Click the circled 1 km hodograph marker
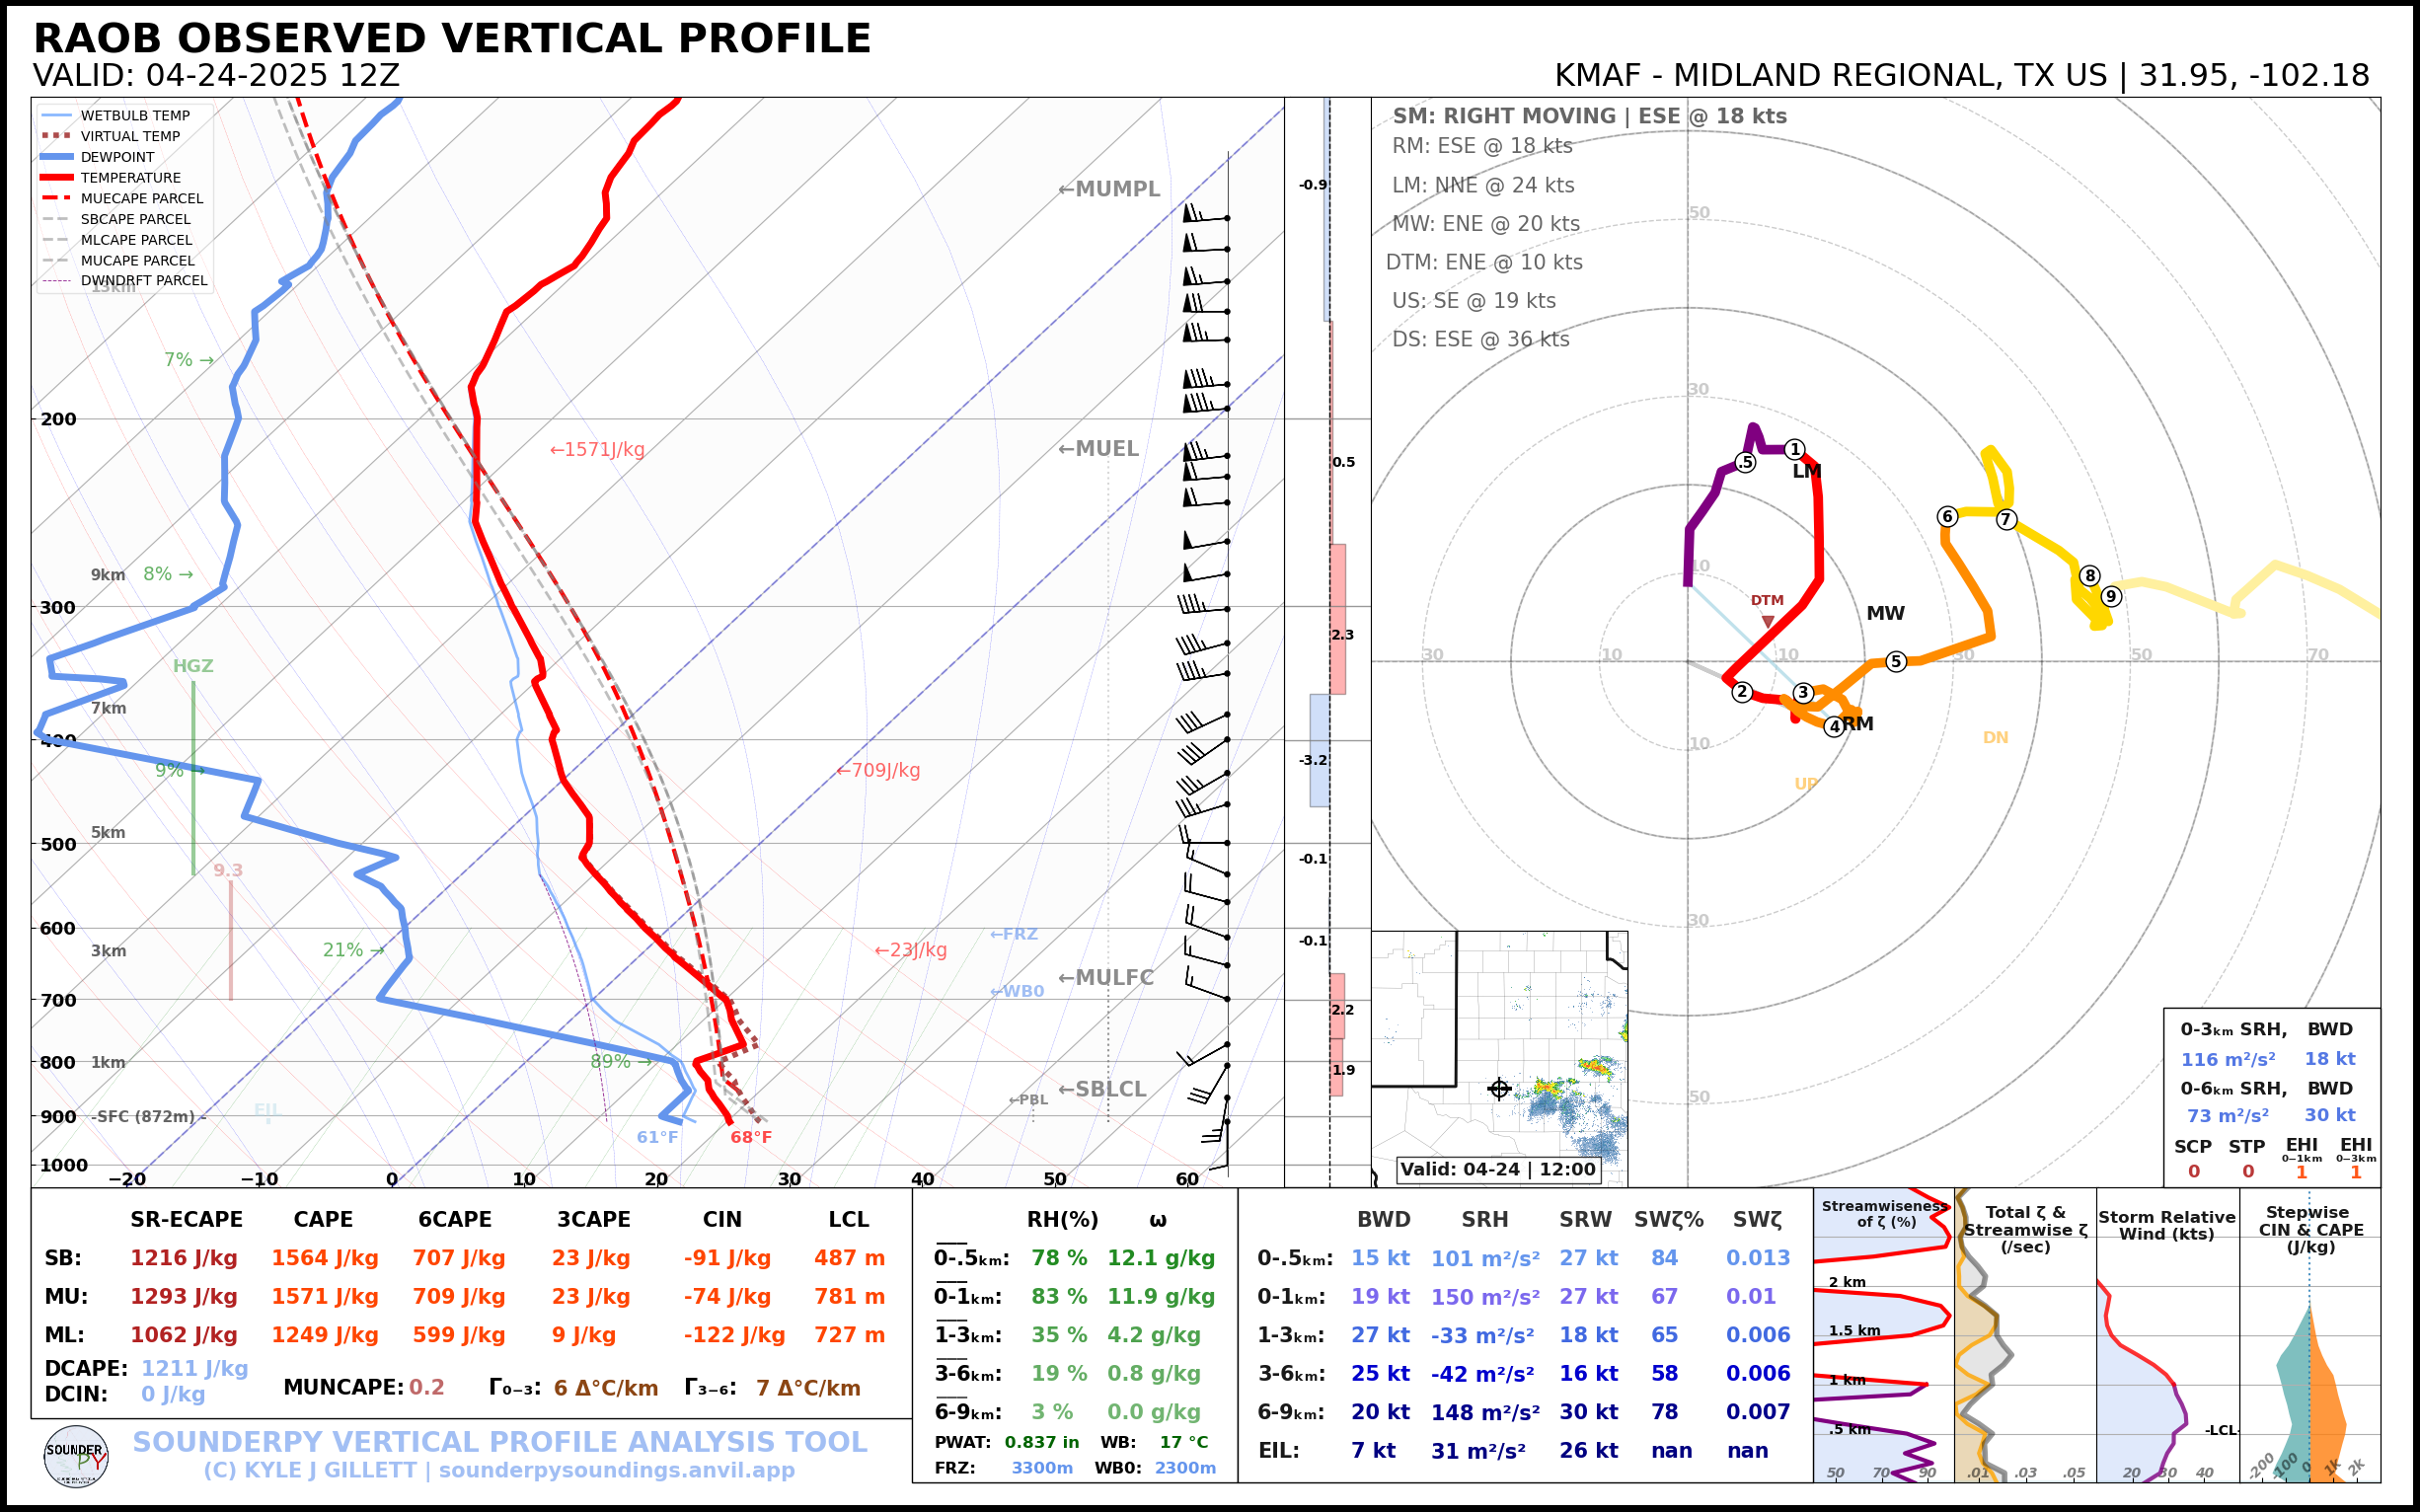Viewport: 2420px width, 1512px height. pos(1795,450)
